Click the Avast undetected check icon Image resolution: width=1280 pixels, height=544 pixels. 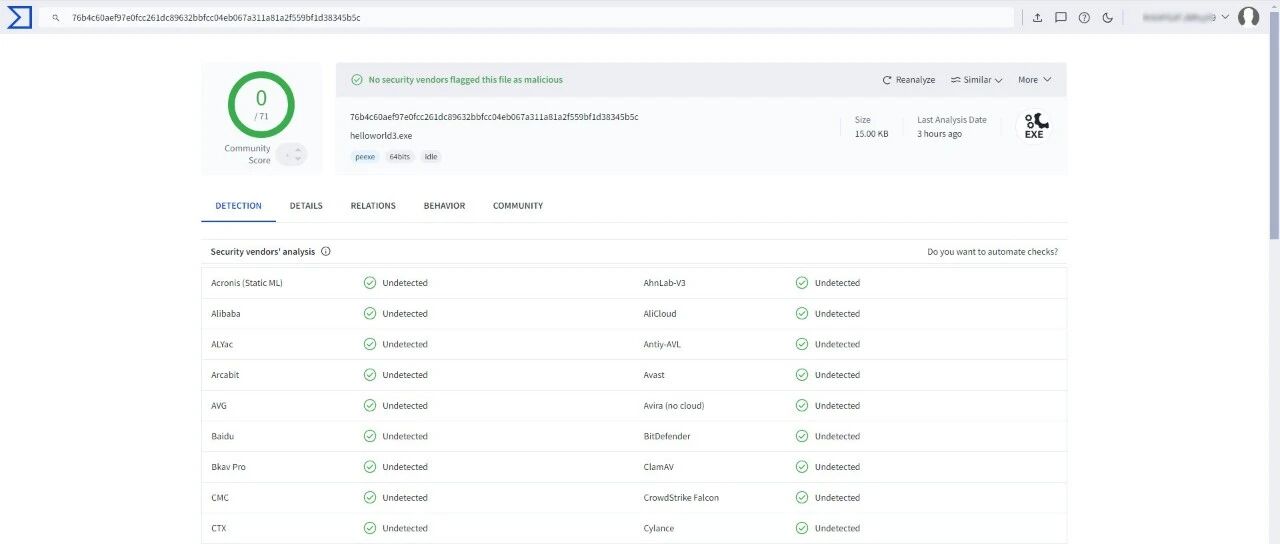802,375
